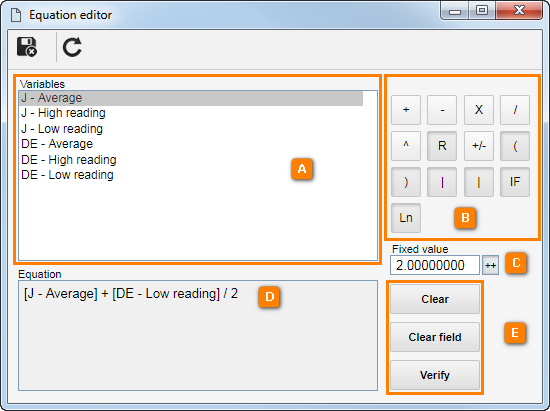Click the refresh arrow toolbar icon
This screenshot has height=411, width=550.
[x=72, y=47]
